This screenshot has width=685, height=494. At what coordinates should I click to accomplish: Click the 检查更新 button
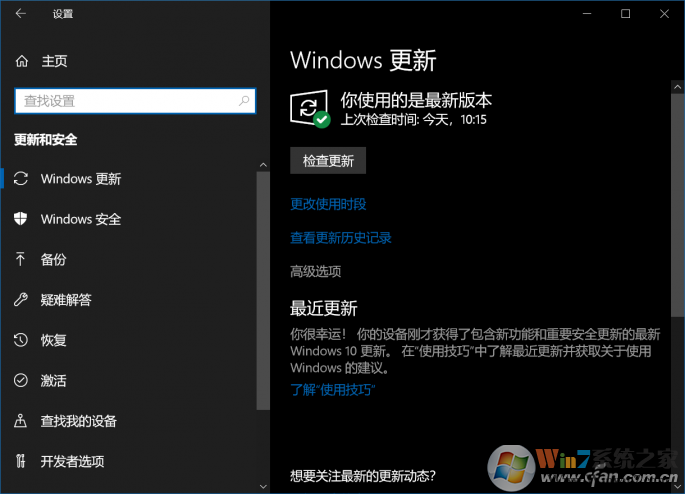(328, 161)
